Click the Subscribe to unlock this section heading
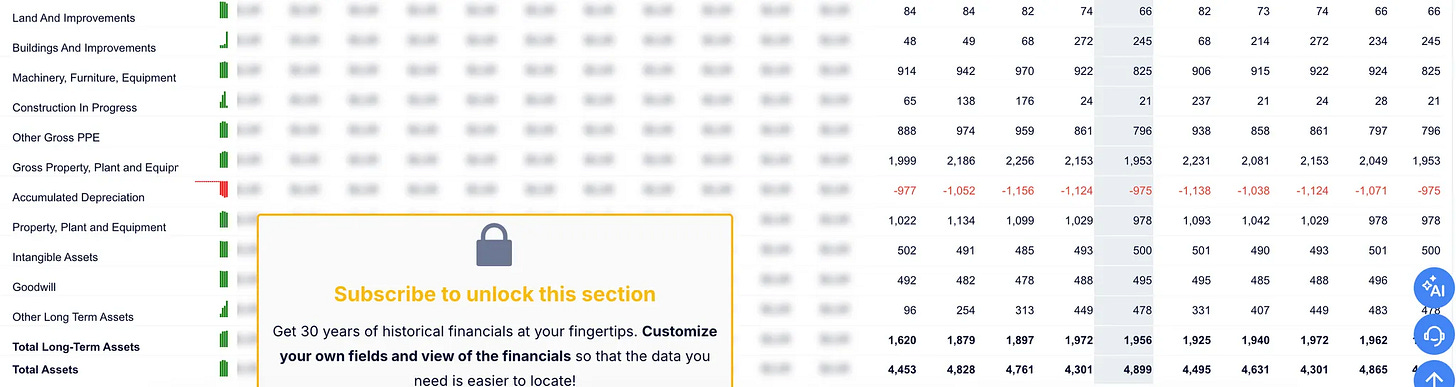Image resolution: width=1456 pixels, height=387 pixels. 495,294
